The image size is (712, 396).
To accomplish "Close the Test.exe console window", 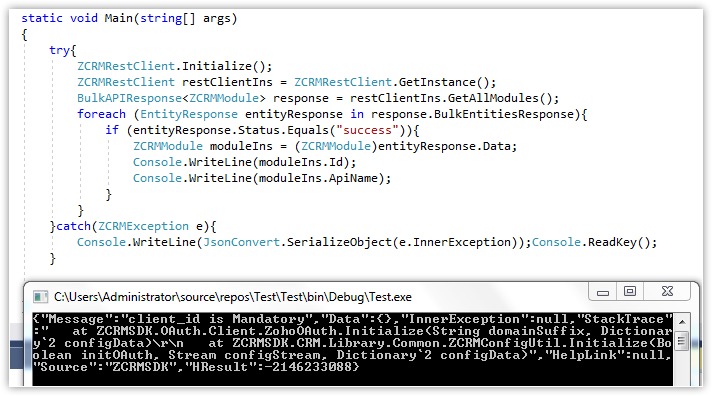I will click(667, 291).
